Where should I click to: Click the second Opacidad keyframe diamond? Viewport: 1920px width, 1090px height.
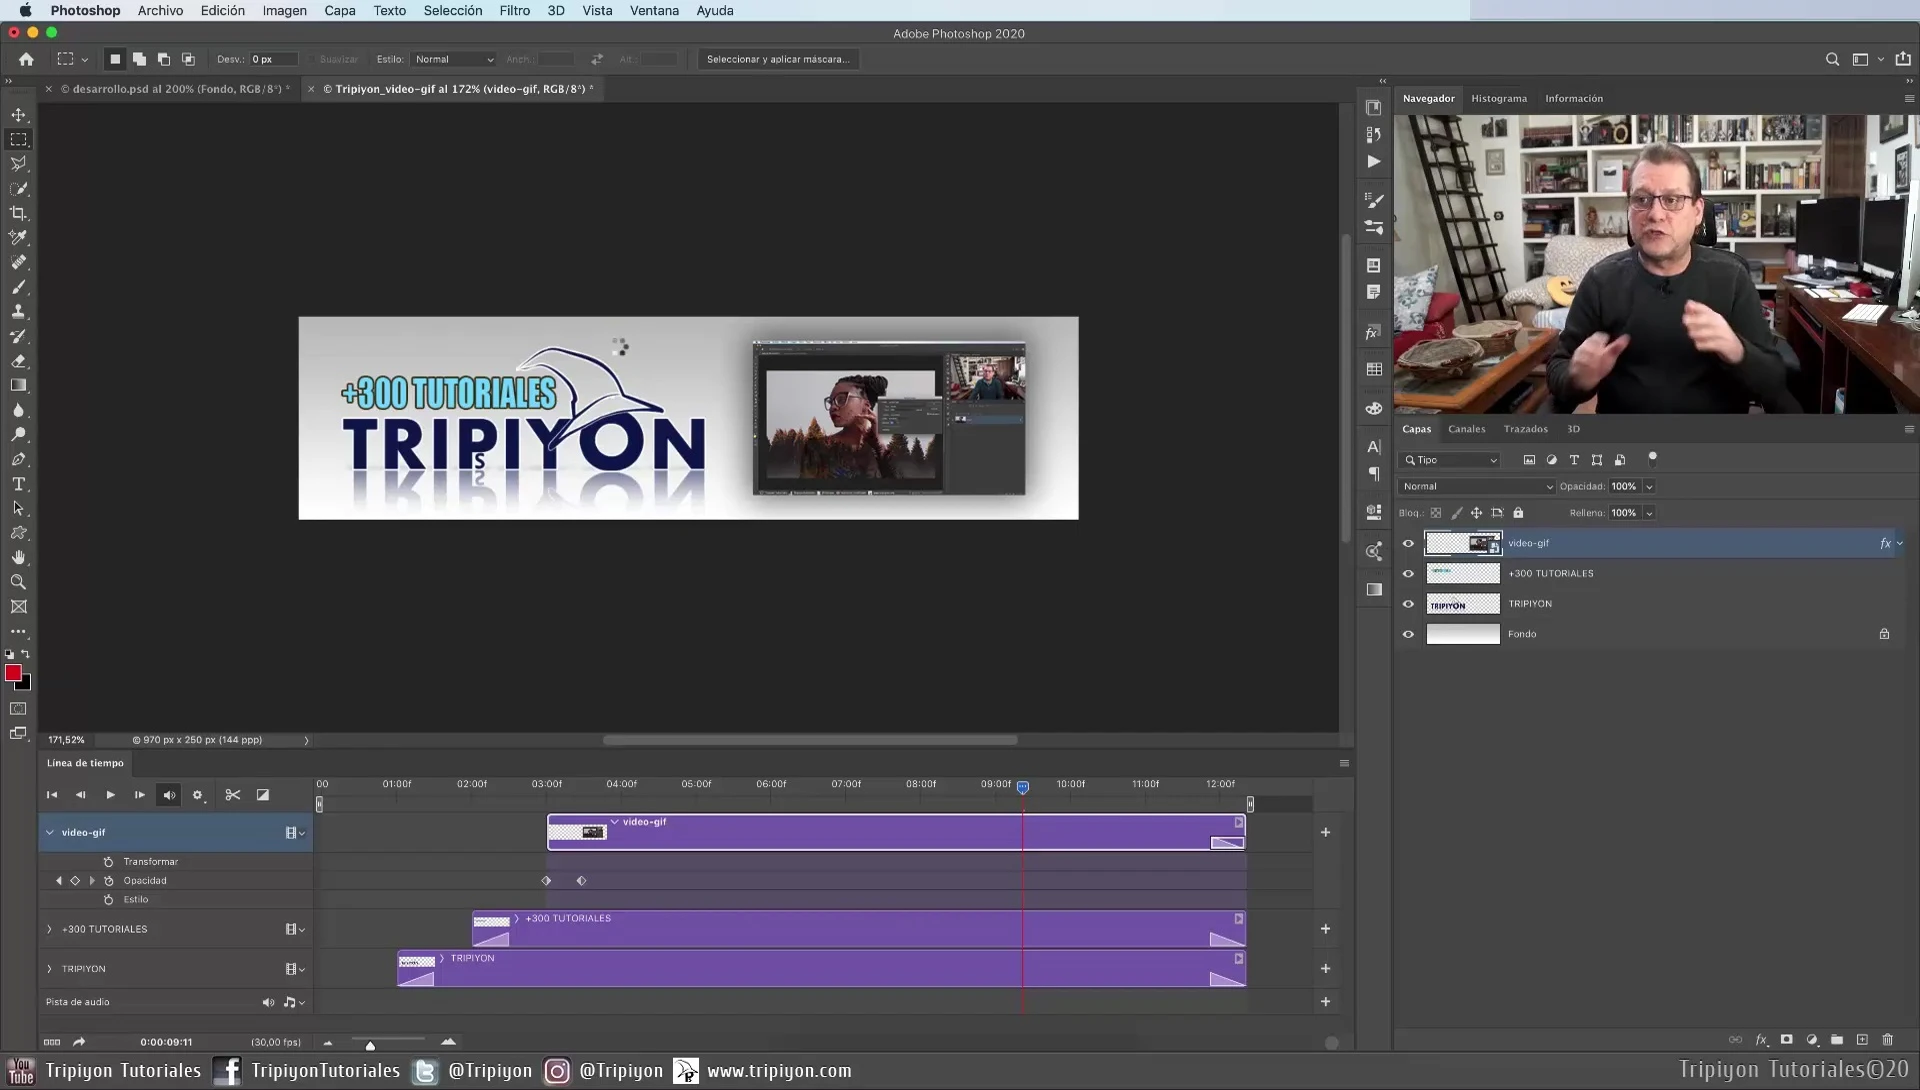[x=581, y=881]
